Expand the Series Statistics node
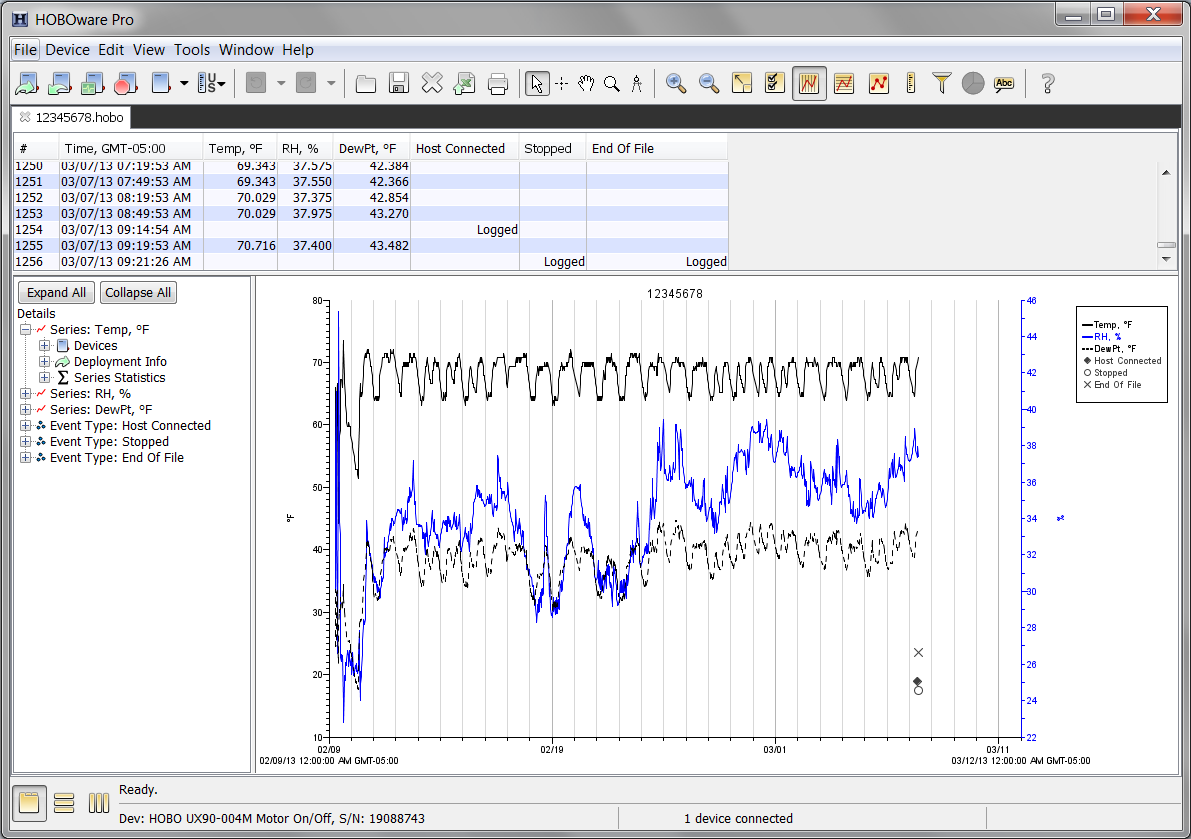Viewport: 1191px width, 839px height. [x=44, y=378]
